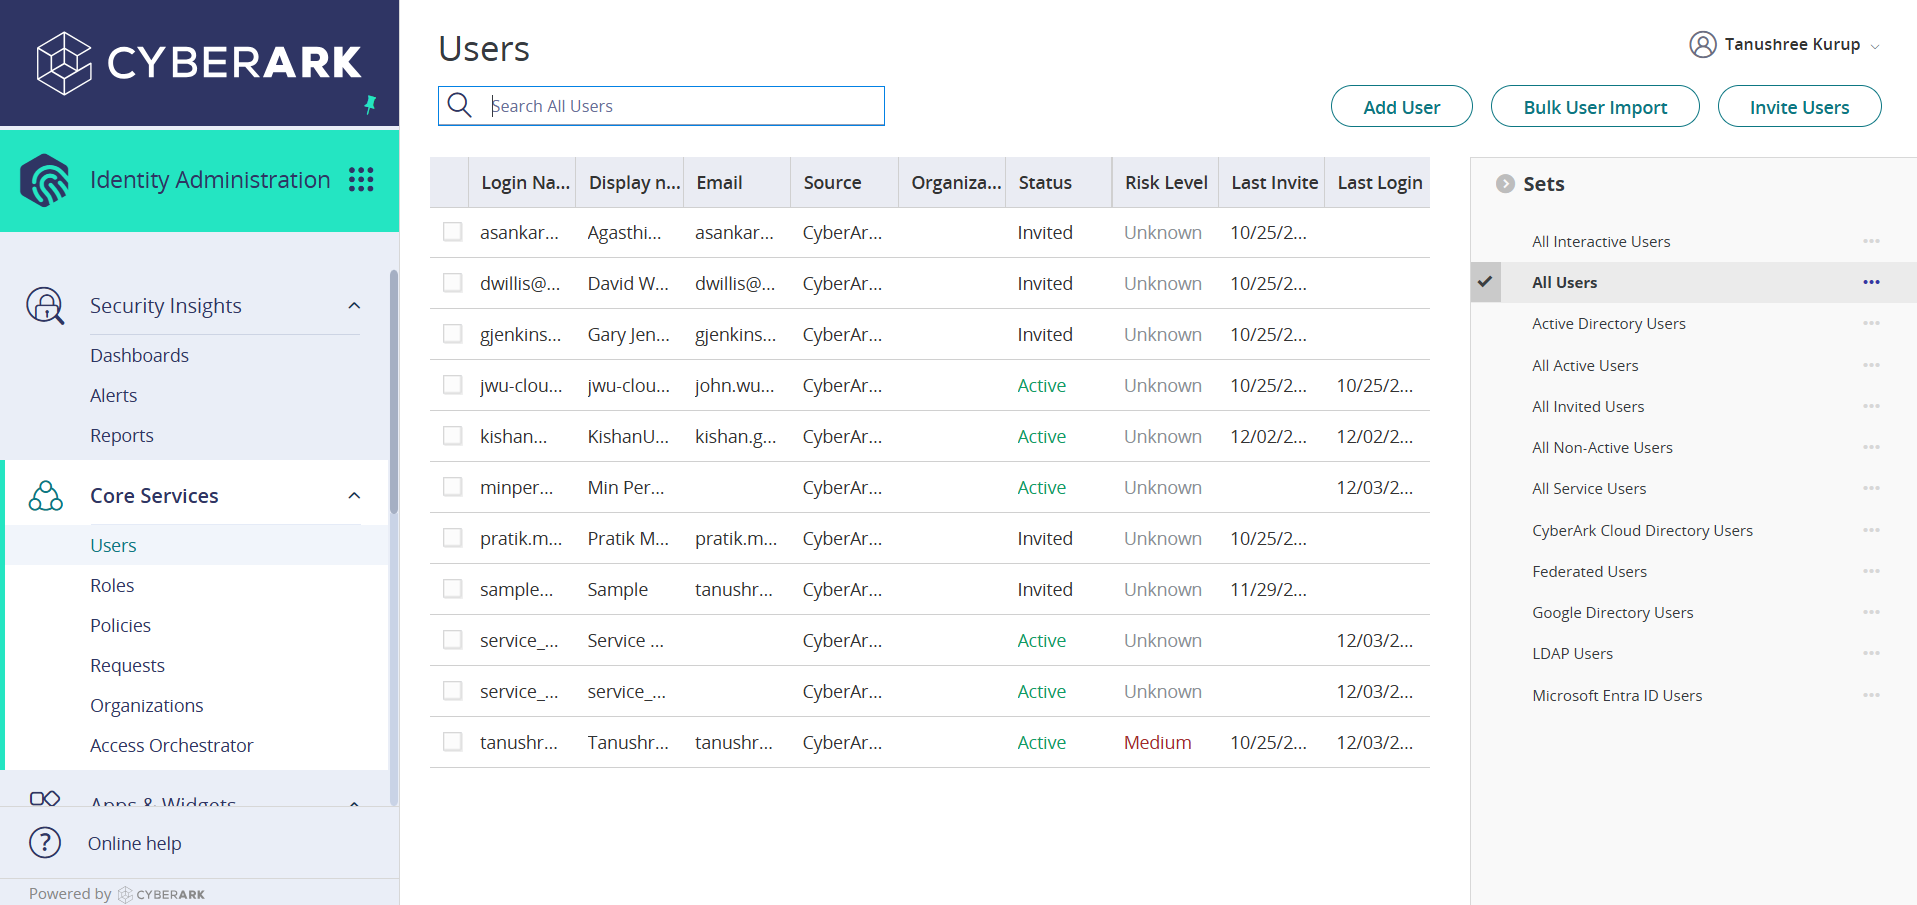This screenshot has height=905, width=1917.
Task: Open options menu for Google Directory Users set
Action: coord(1871,612)
